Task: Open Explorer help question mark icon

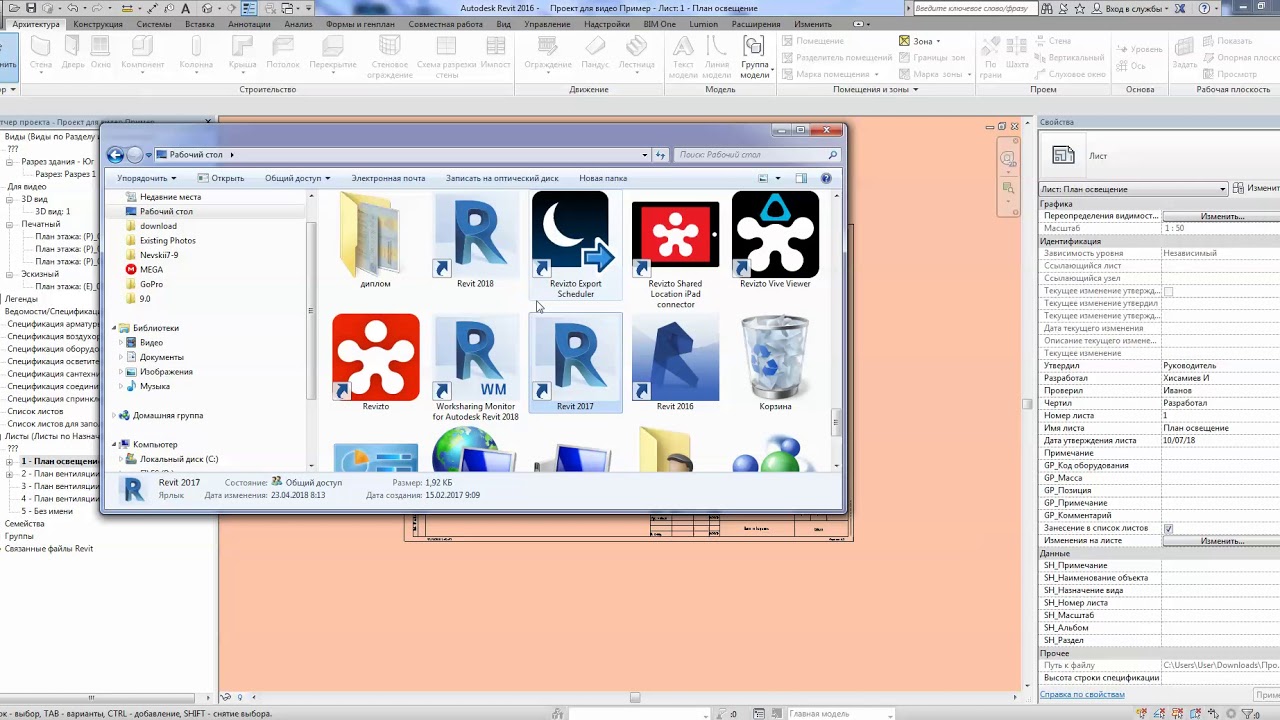Action: [826, 178]
